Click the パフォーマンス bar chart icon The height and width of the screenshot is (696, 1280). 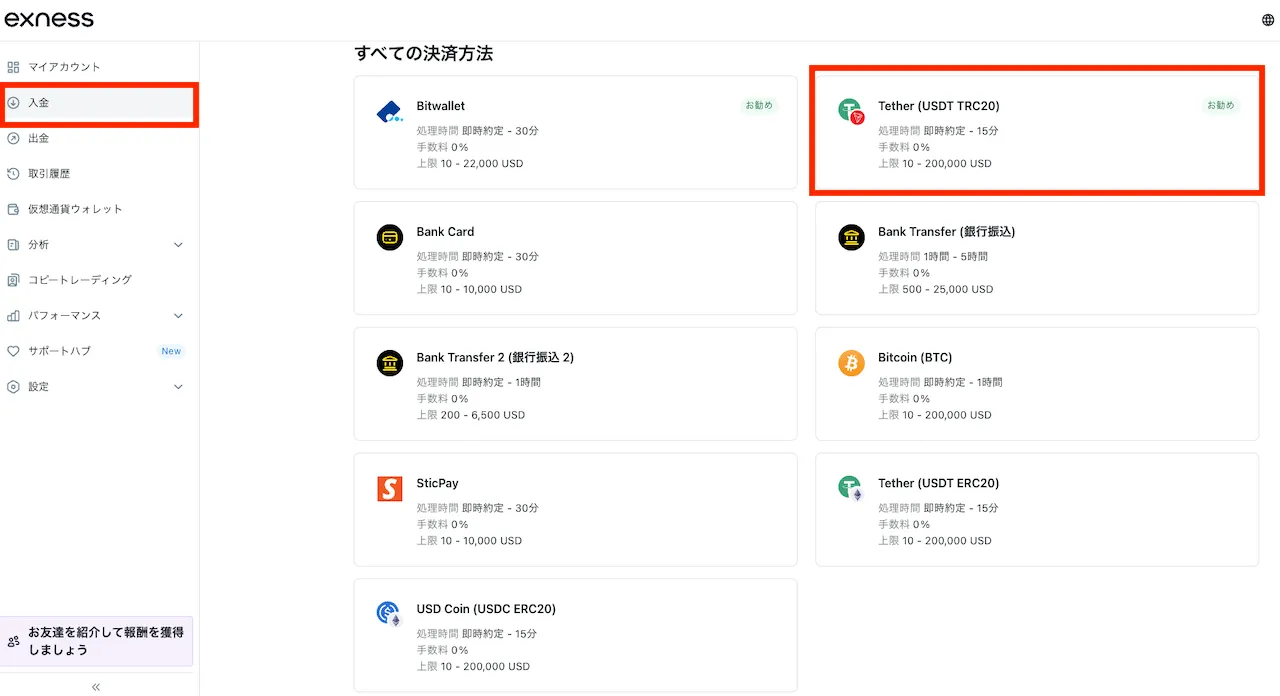coord(13,316)
